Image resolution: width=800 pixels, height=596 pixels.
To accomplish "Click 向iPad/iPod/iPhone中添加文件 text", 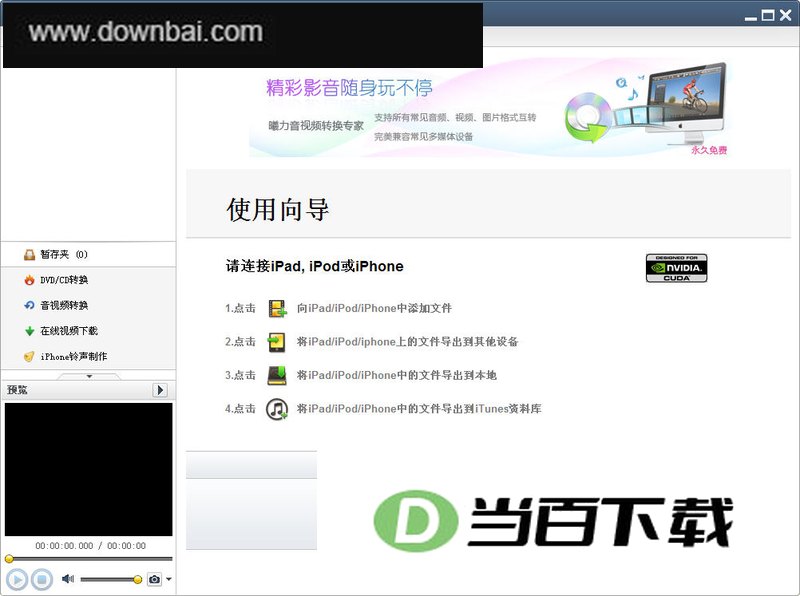I will pos(374,308).
